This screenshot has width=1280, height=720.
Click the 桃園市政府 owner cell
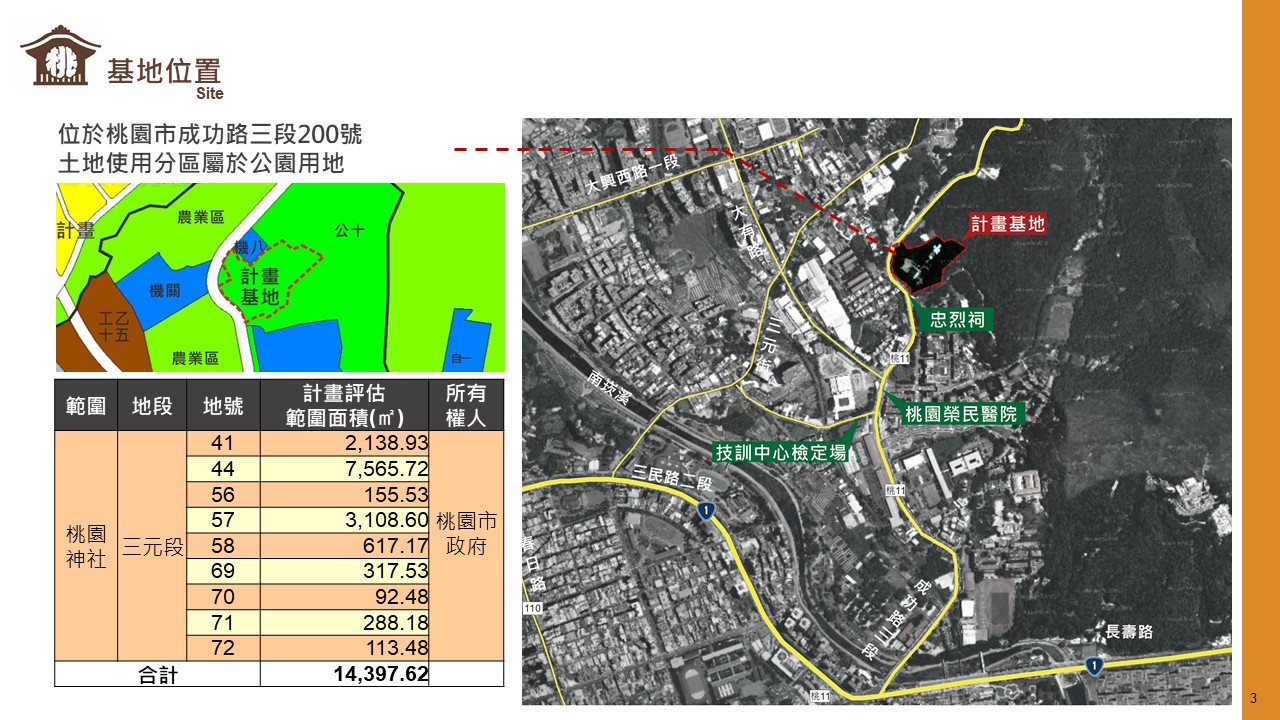coord(466,533)
